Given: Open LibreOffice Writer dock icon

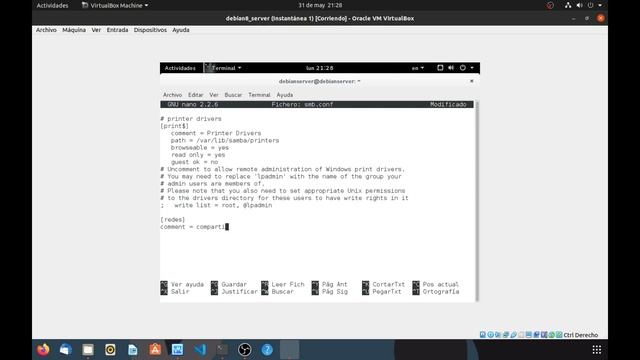Looking at the screenshot, I should tap(133, 350).
